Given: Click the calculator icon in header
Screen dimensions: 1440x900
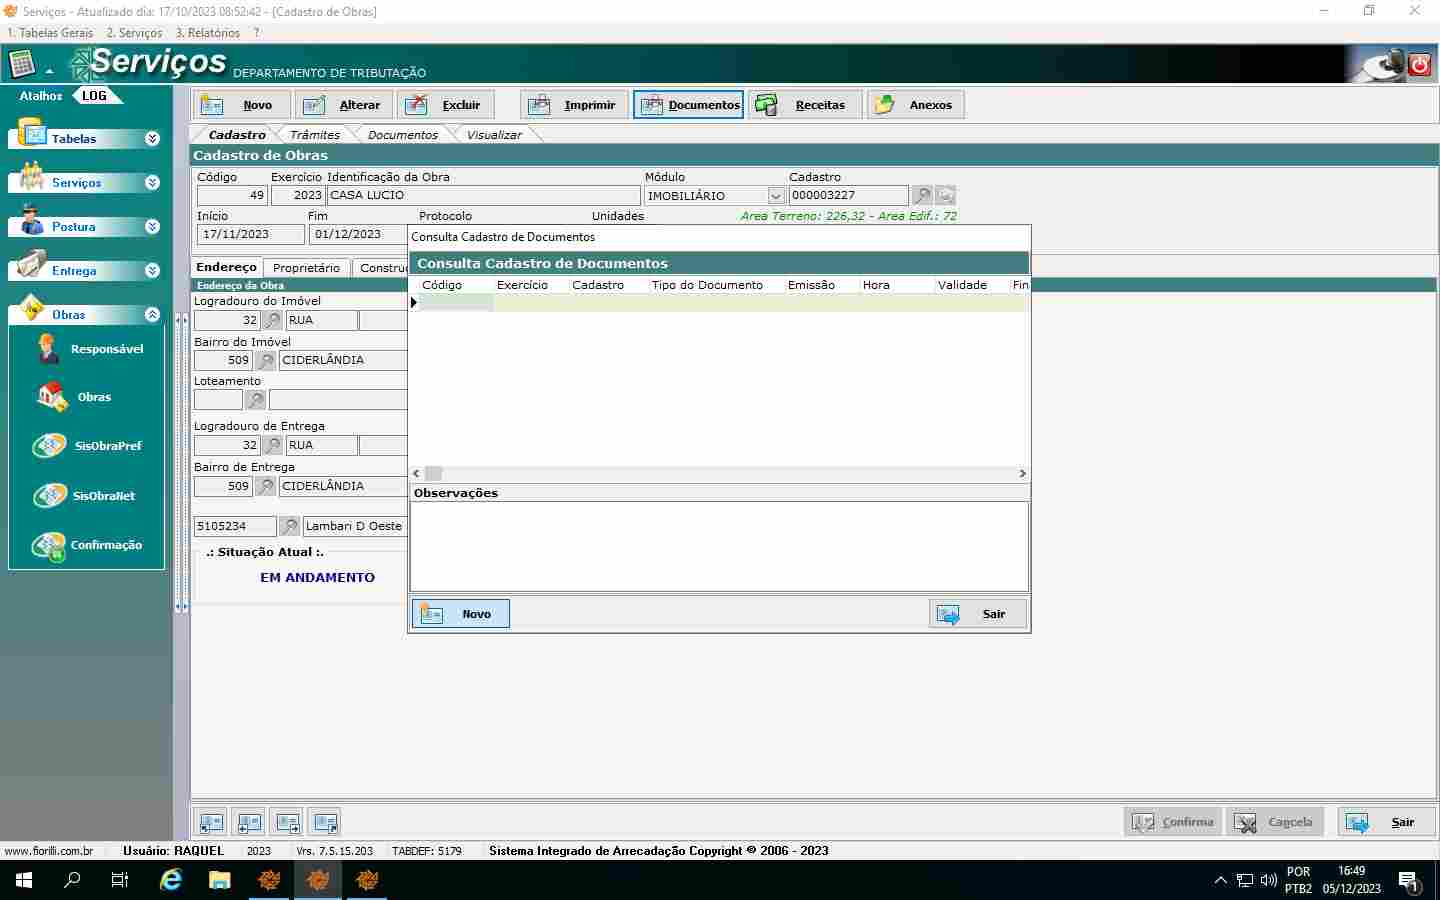Looking at the screenshot, I should [x=22, y=65].
